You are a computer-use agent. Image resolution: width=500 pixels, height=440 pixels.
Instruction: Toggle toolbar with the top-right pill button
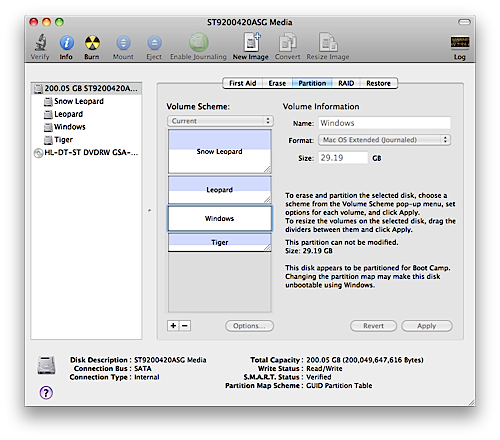click(x=464, y=22)
